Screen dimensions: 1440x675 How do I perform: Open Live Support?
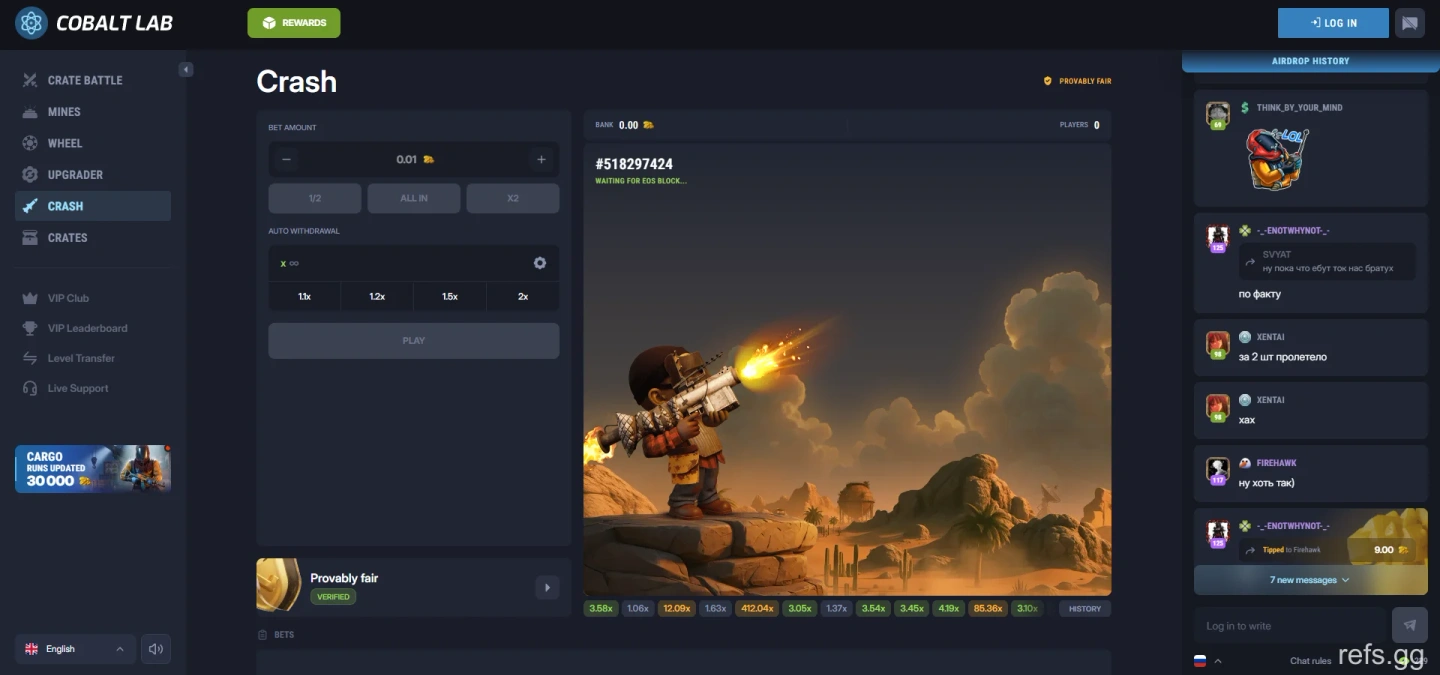pyautogui.click(x=78, y=388)
